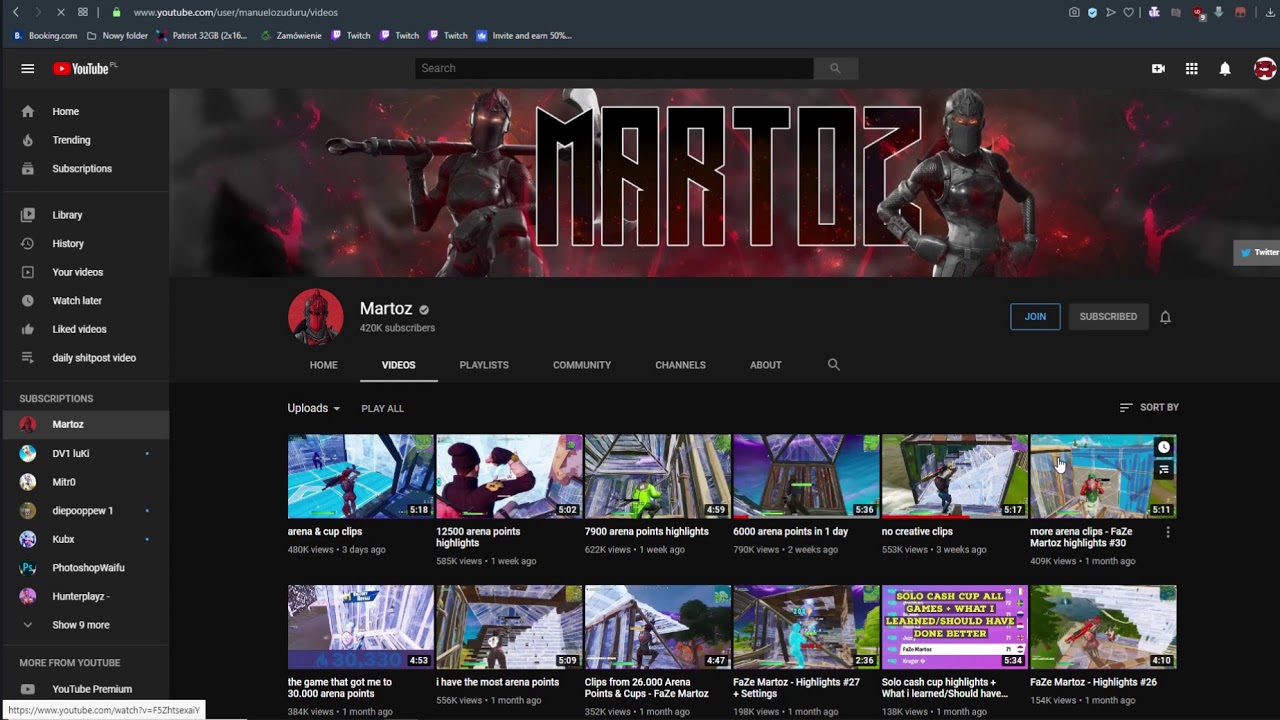The image size is (1280, 720).
Task: Open Watch later in sidebar
Action: click(x=85, y=301)
